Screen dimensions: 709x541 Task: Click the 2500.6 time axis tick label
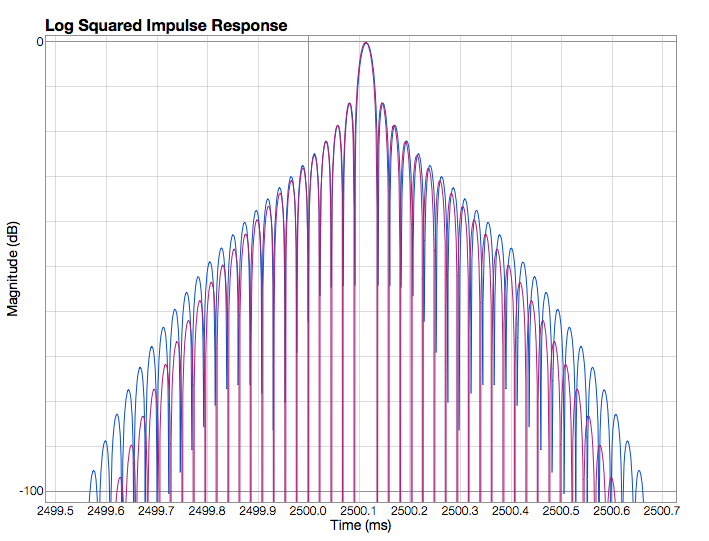click(612, 511)
